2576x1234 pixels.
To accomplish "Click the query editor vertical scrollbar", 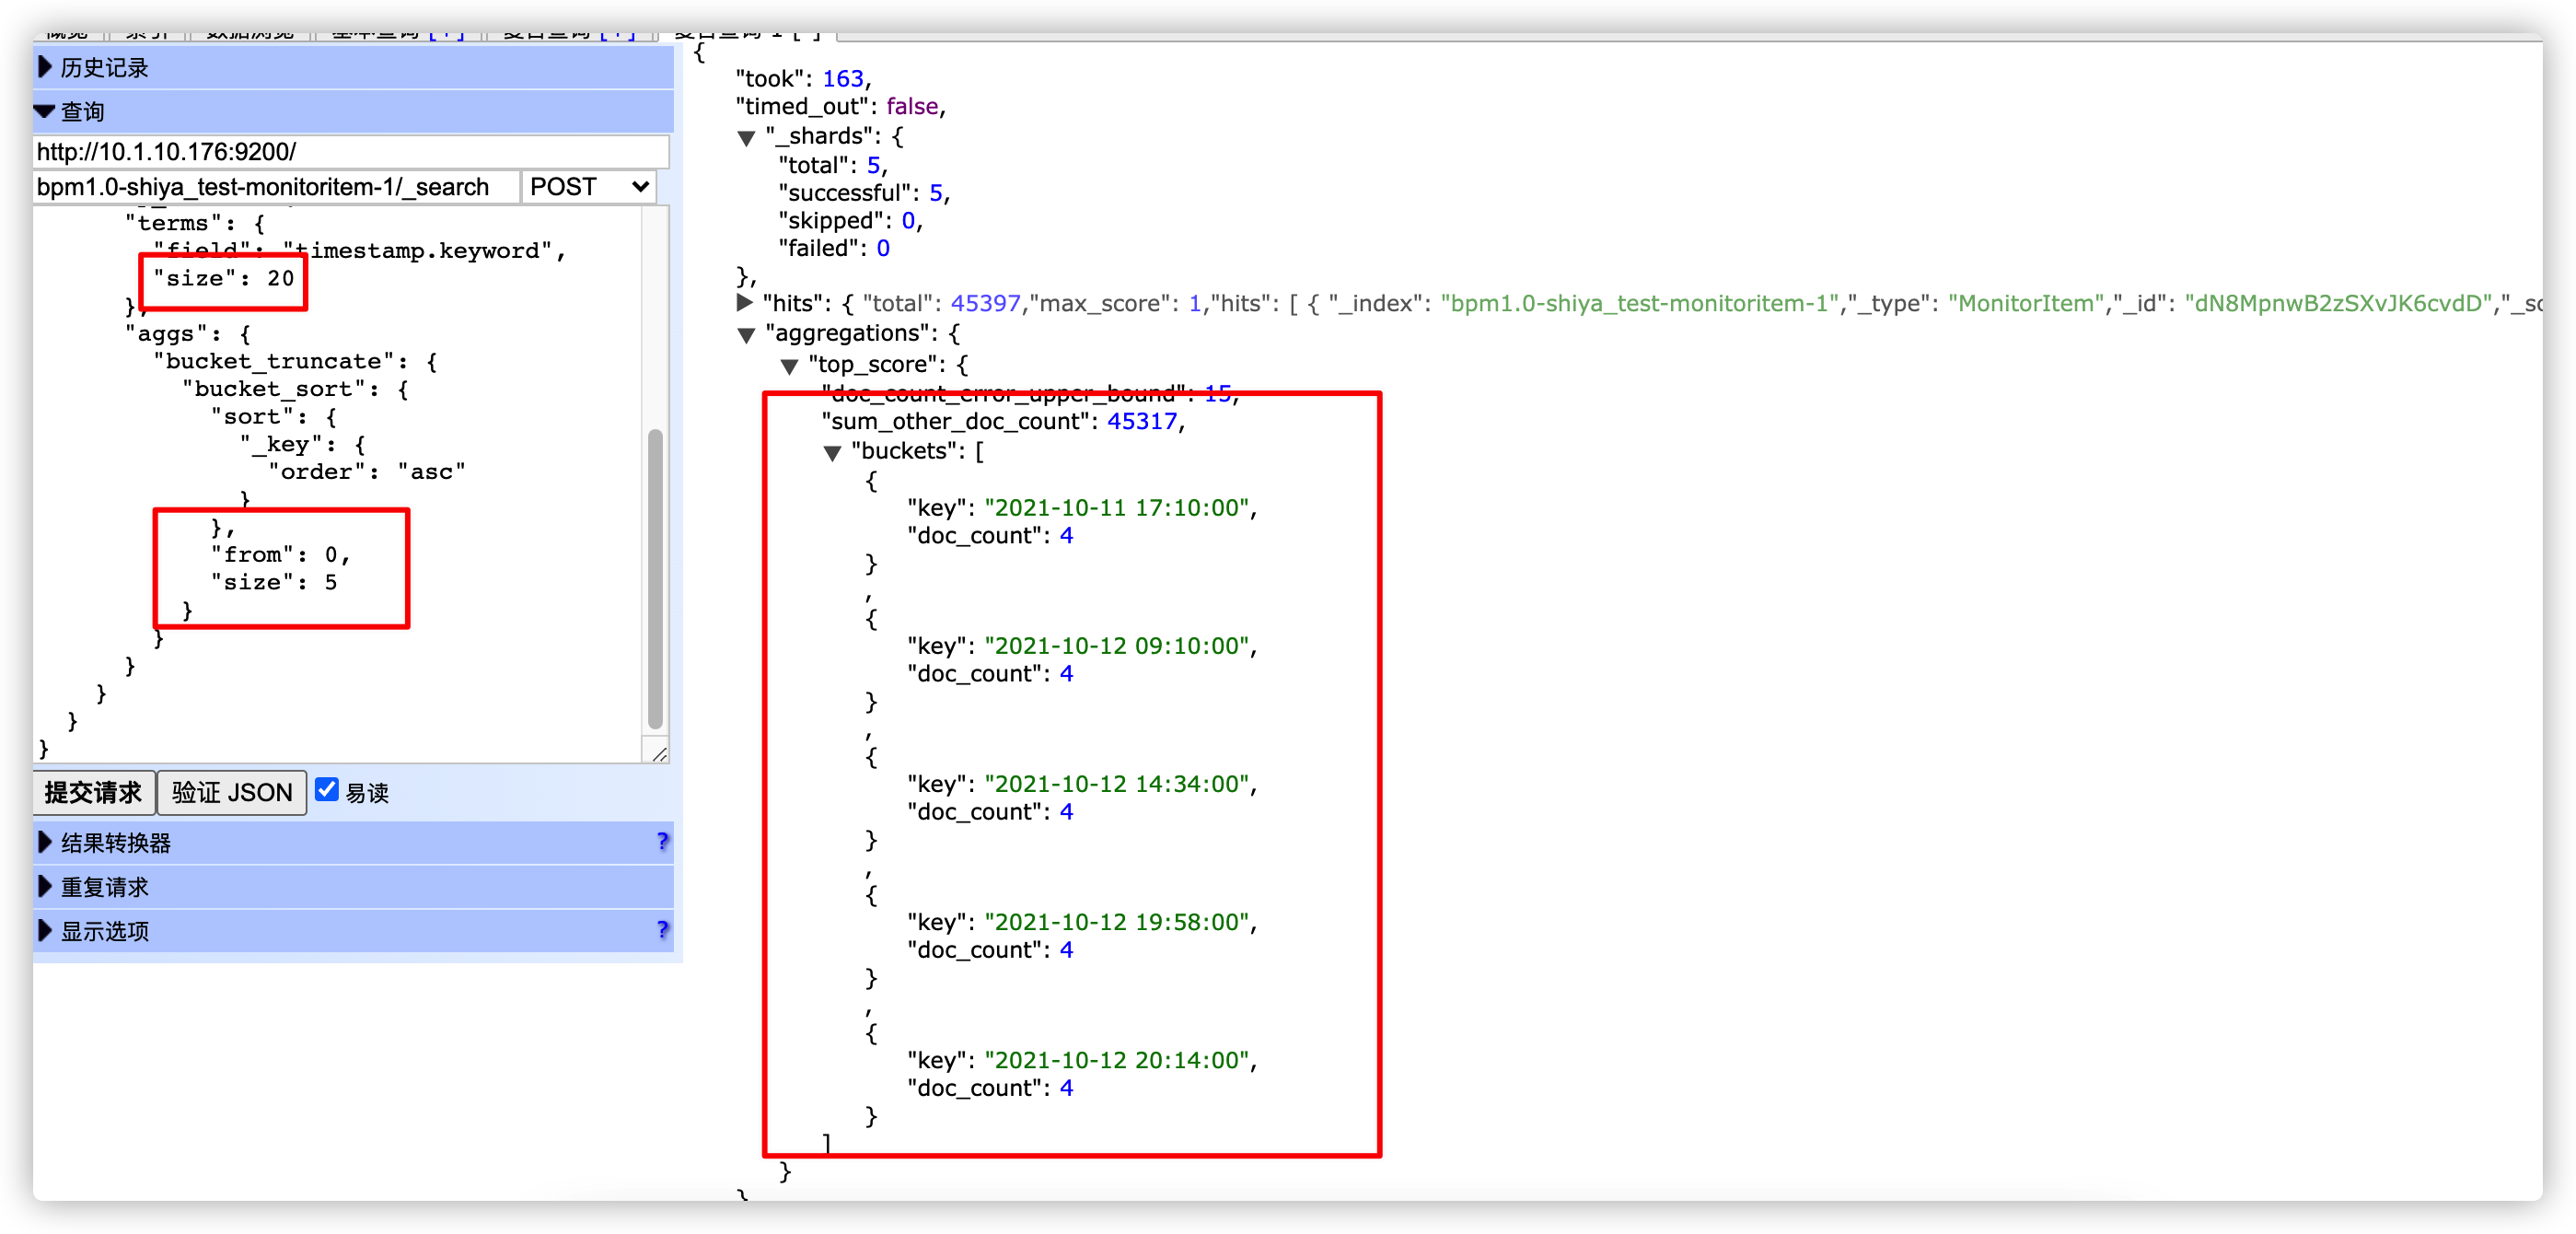I will coord(655,580).
